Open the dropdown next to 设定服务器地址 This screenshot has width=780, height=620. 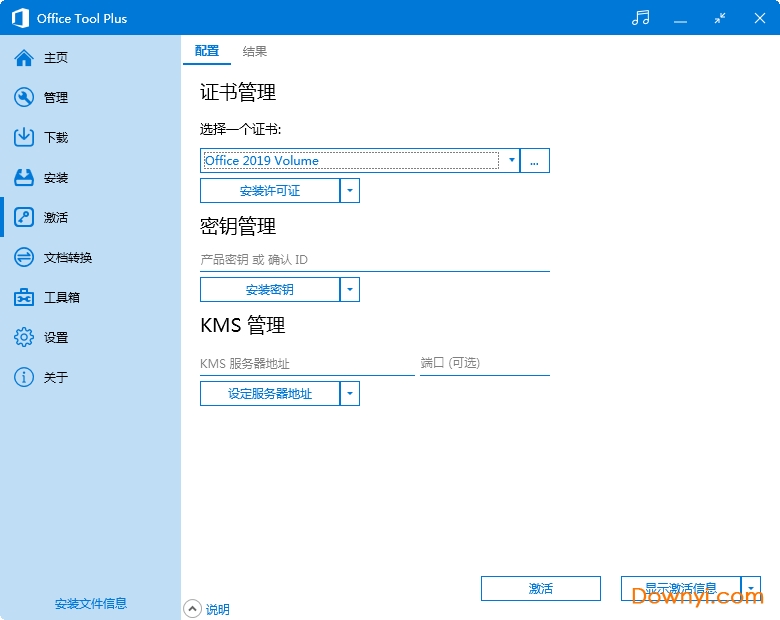(350, 394)
